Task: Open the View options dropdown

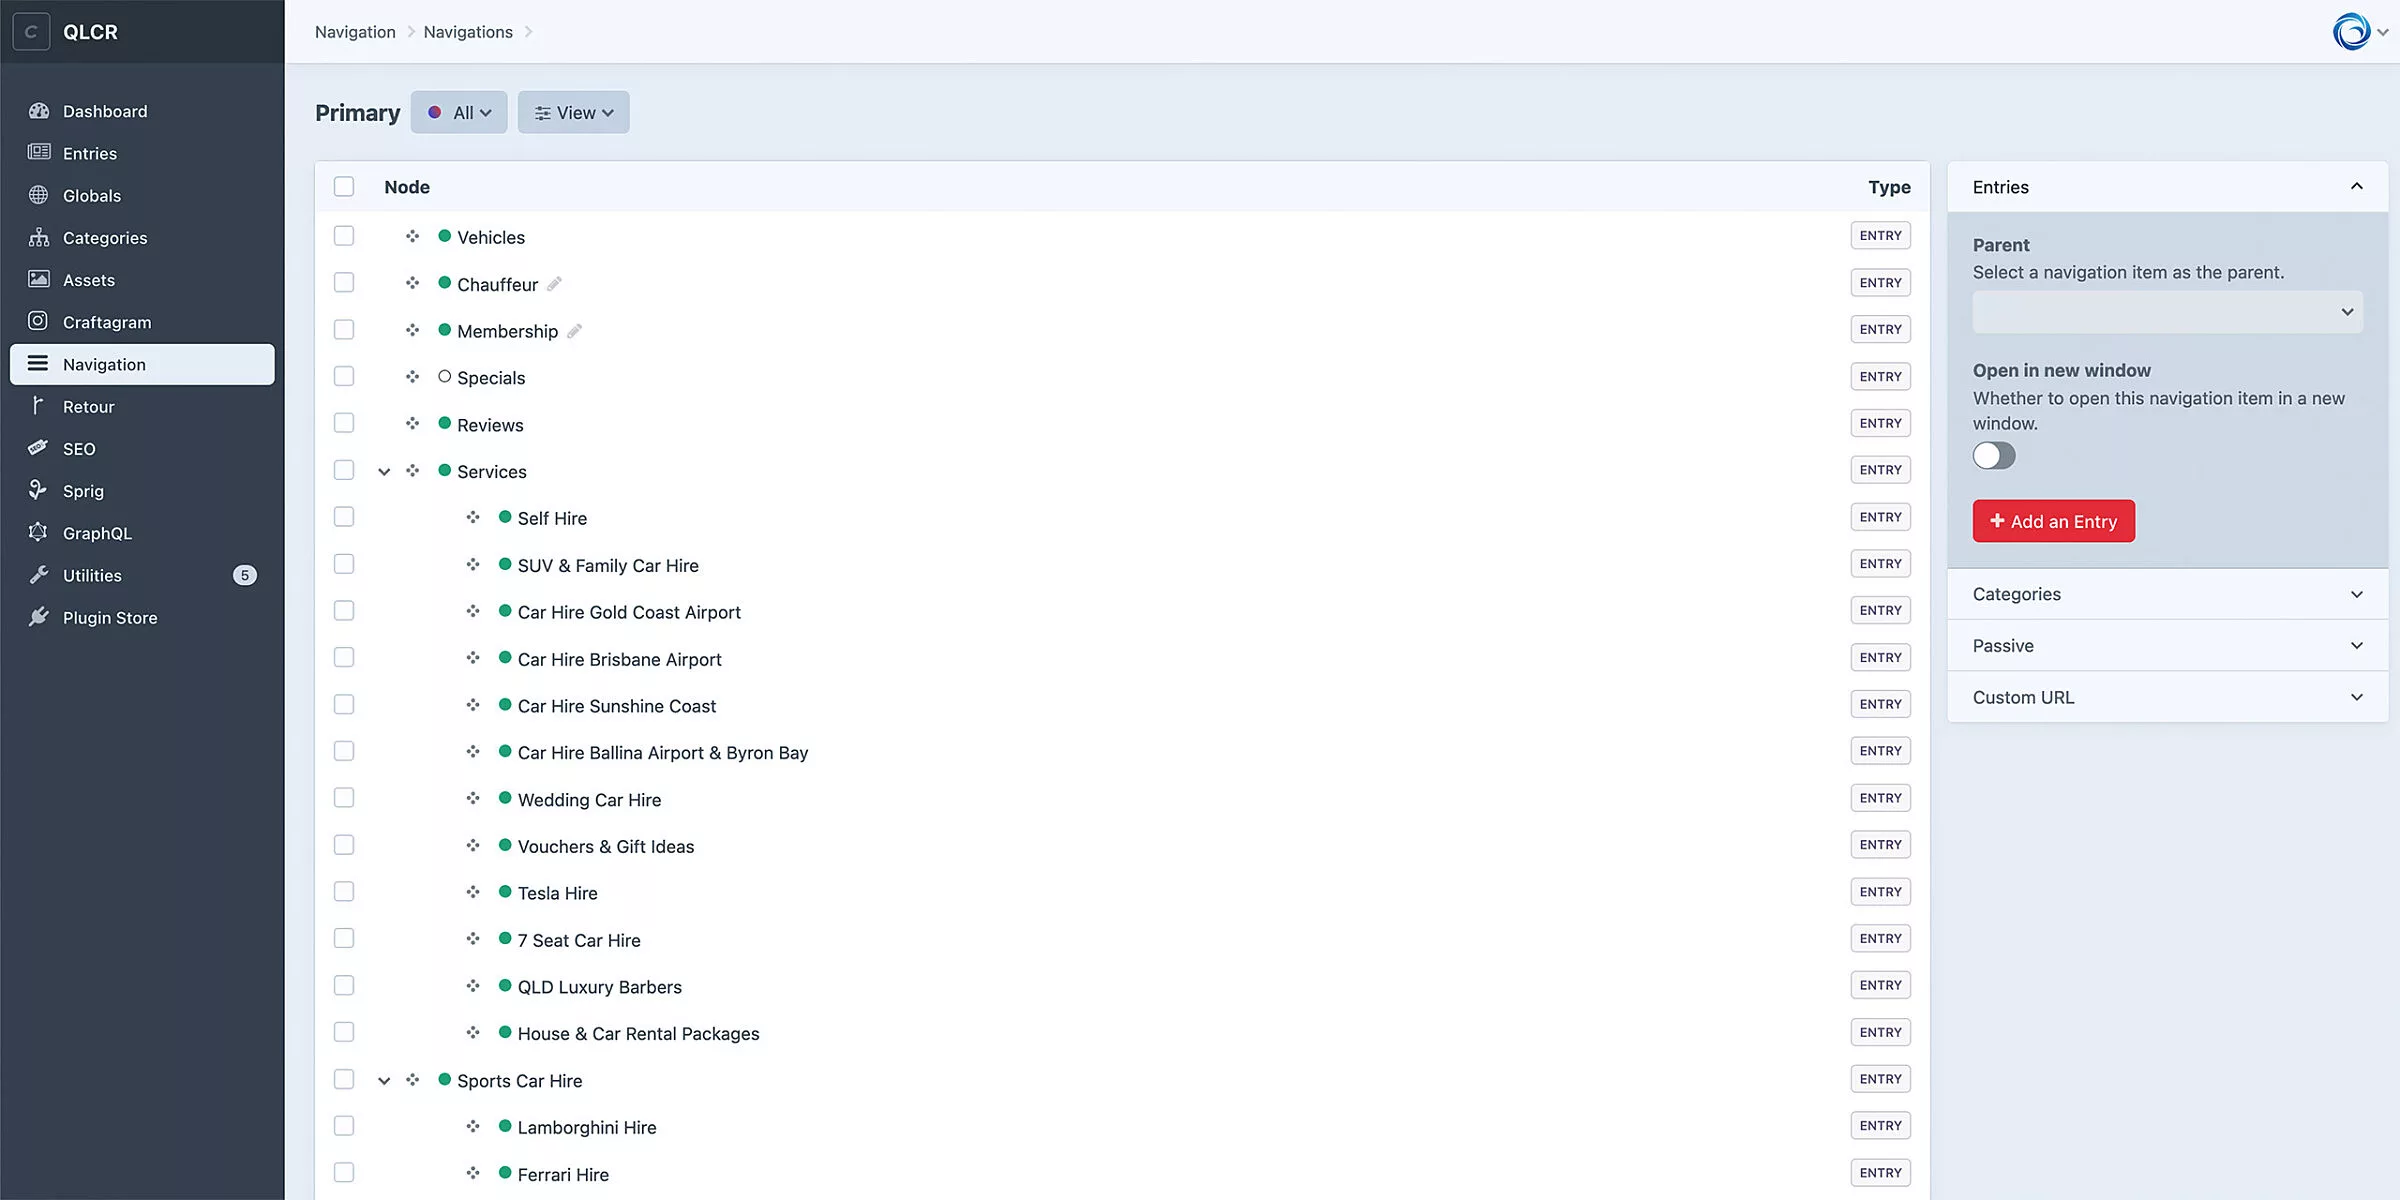Action: pos(574,112)
